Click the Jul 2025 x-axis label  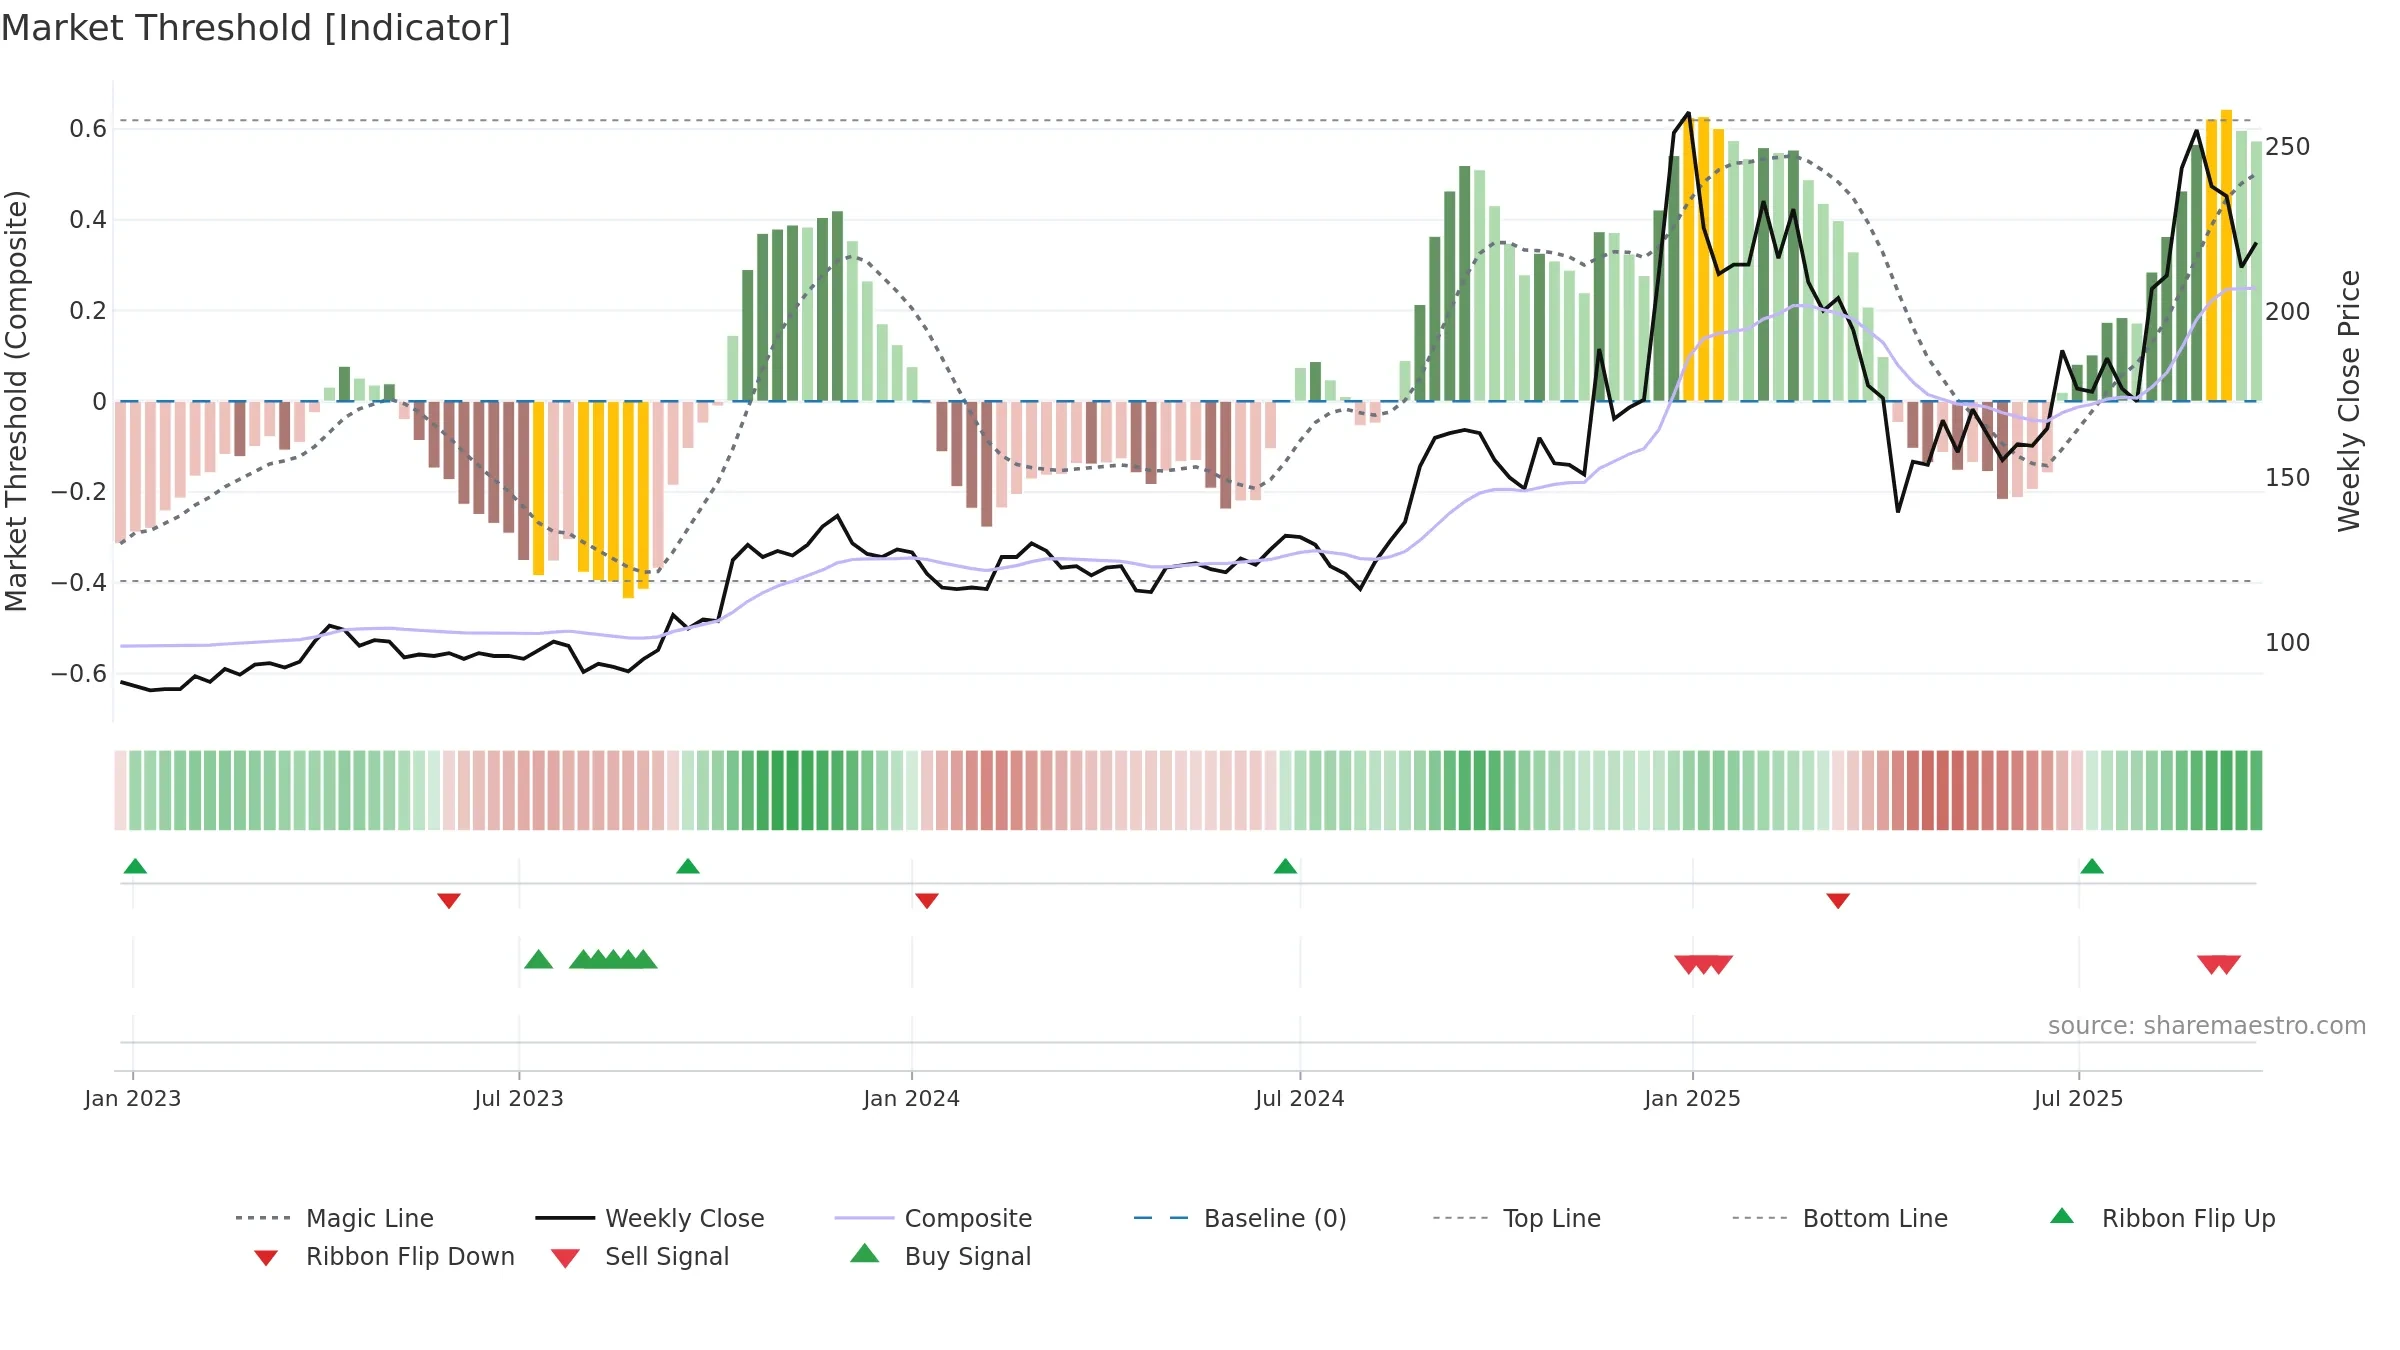pyautogui.click(x=2079, y=1099)
